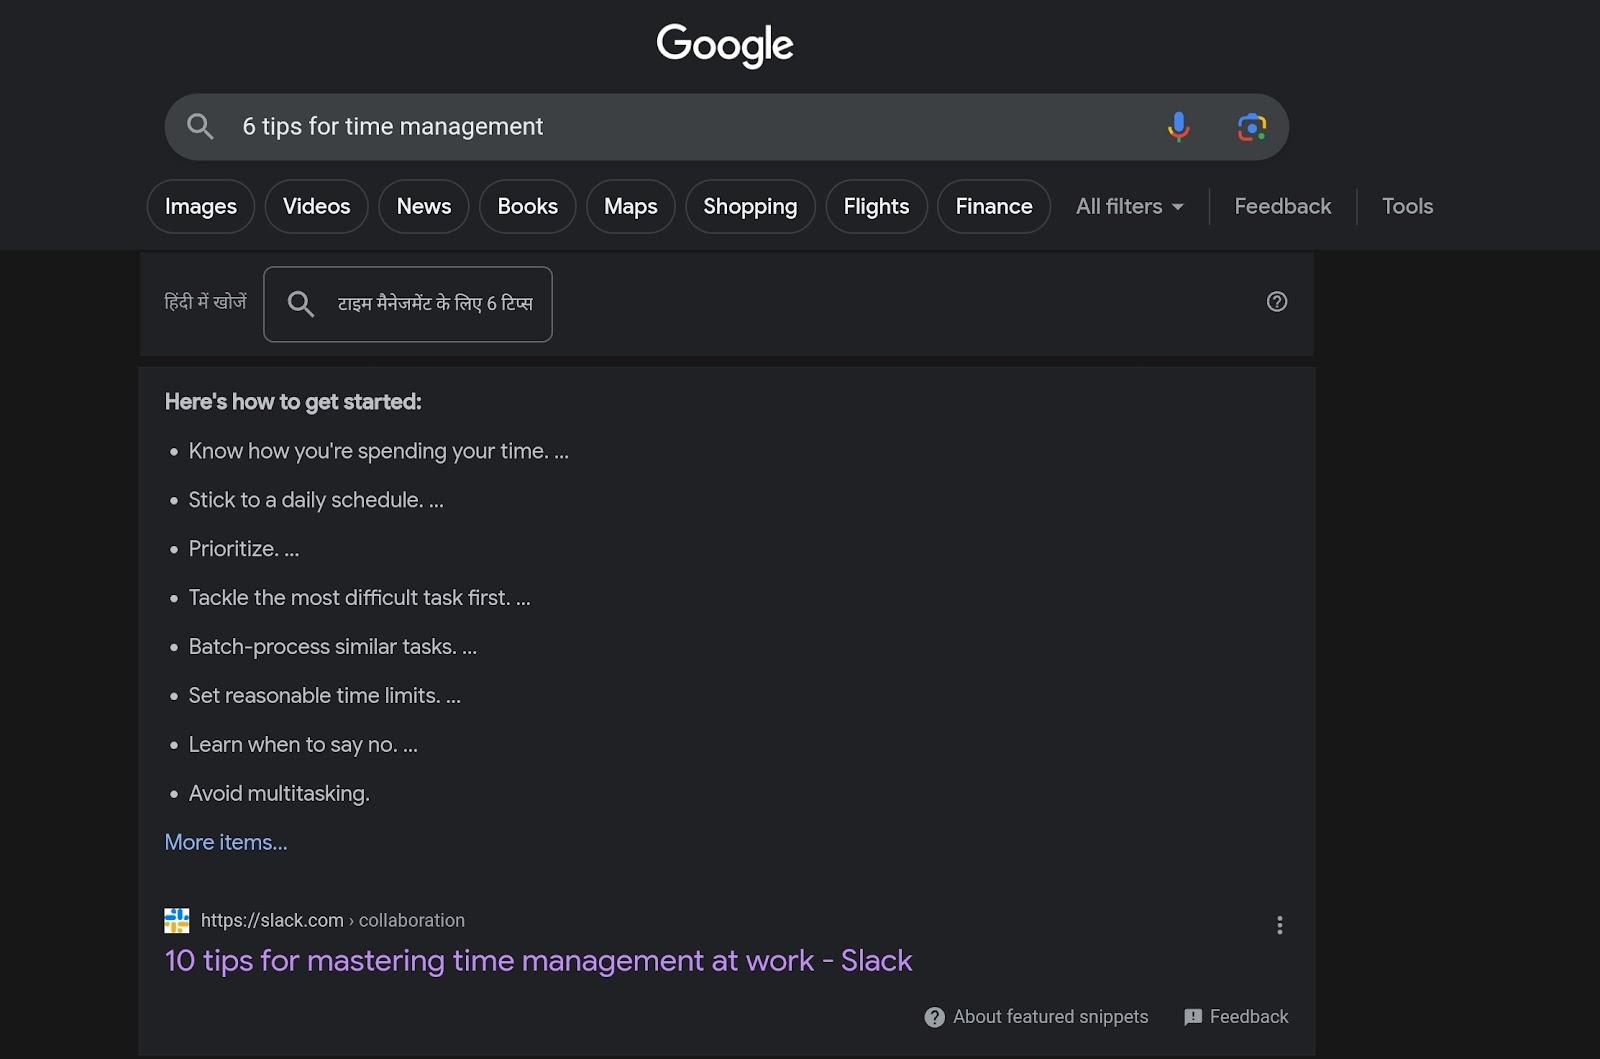Open the Tools options

[1407, 206]
